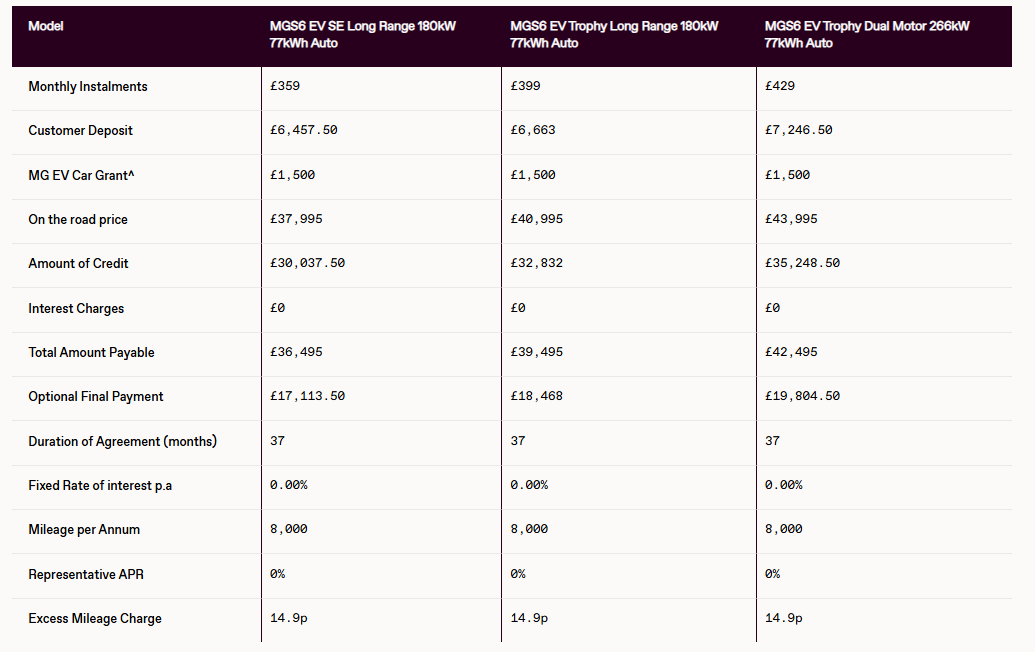
Task: Click the Duration of Agreement label
Action: [x=122, y=441]
